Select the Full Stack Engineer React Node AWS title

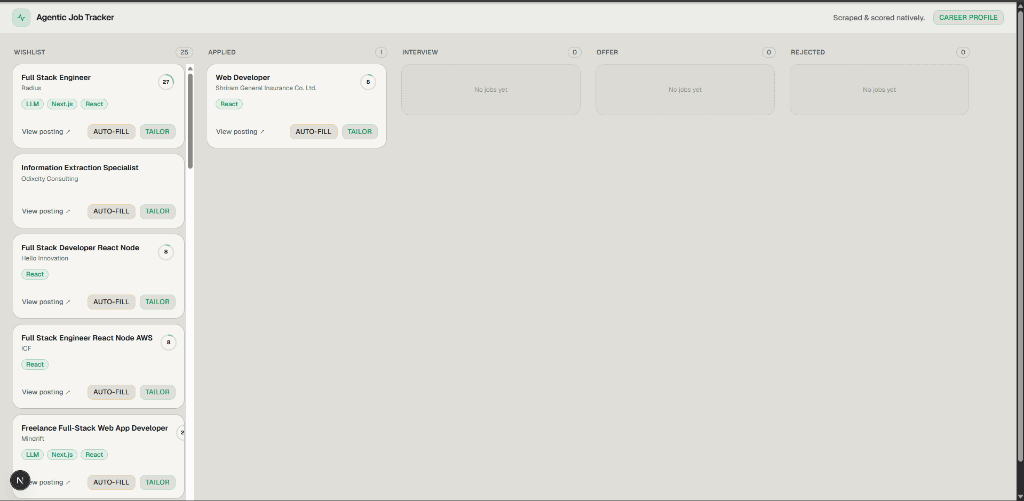coord(87,338)
